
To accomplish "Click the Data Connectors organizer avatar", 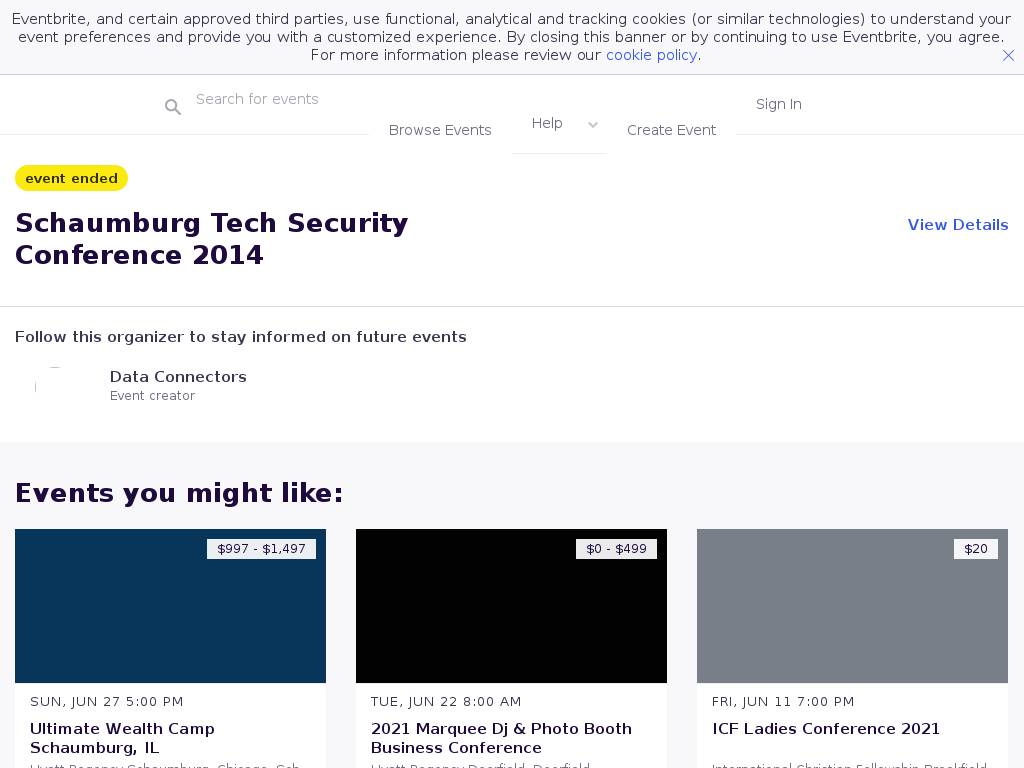I will pos(55,386).
